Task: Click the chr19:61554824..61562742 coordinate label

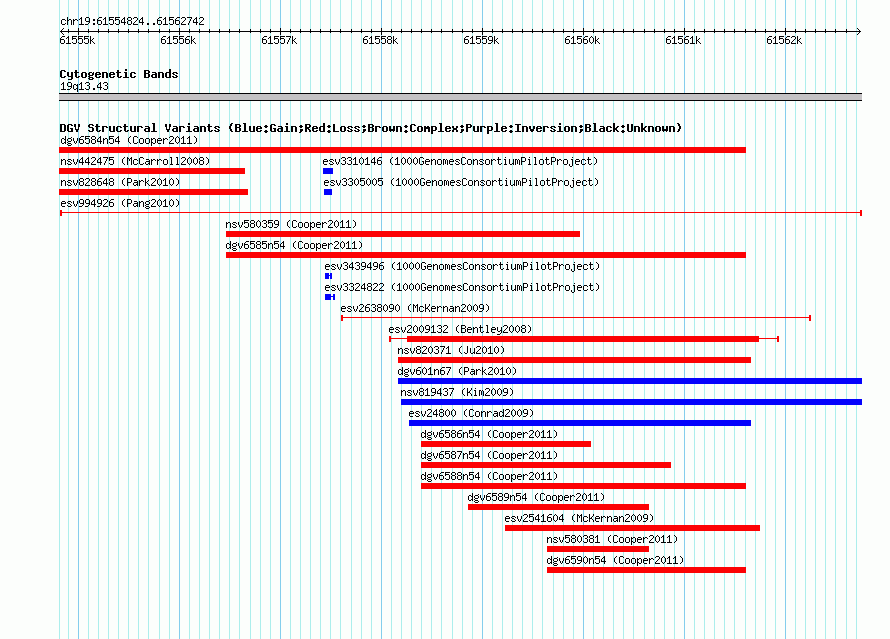Action: tap(132, 21)
